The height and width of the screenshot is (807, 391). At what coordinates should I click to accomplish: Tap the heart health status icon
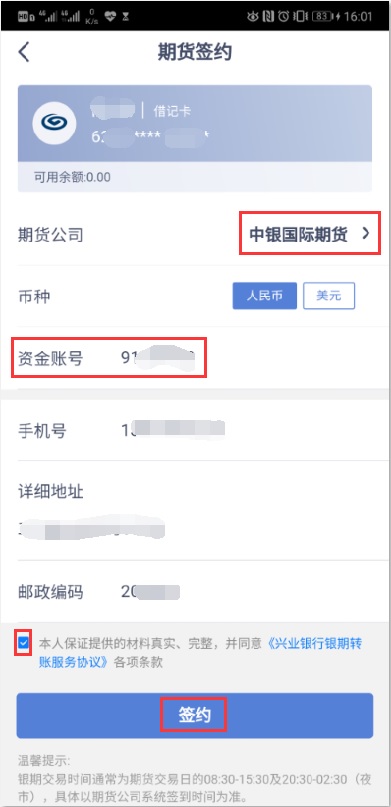(110, 16)
